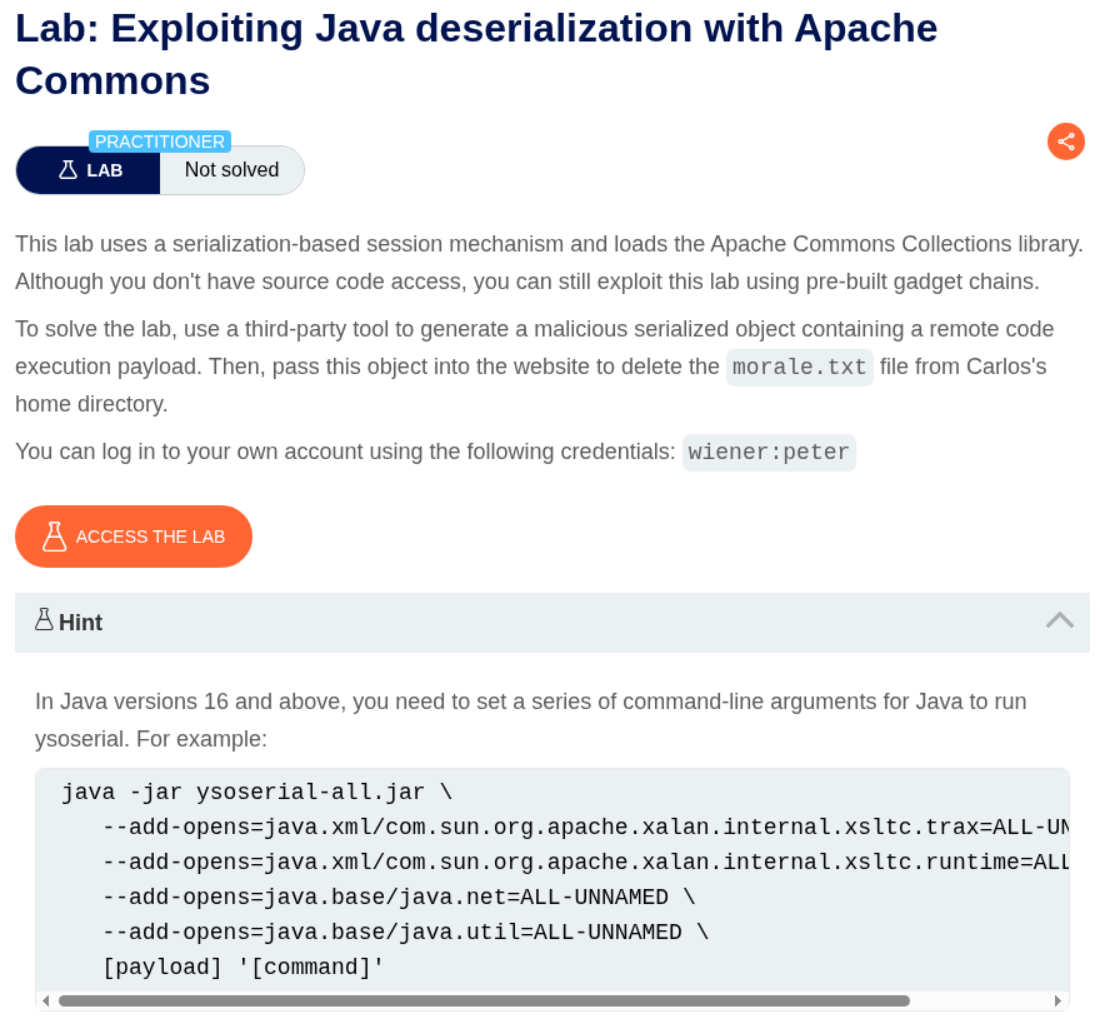Open the lab via ACCESS THE LAB text
This screenshot has width=1100, height=1022.
150,537
